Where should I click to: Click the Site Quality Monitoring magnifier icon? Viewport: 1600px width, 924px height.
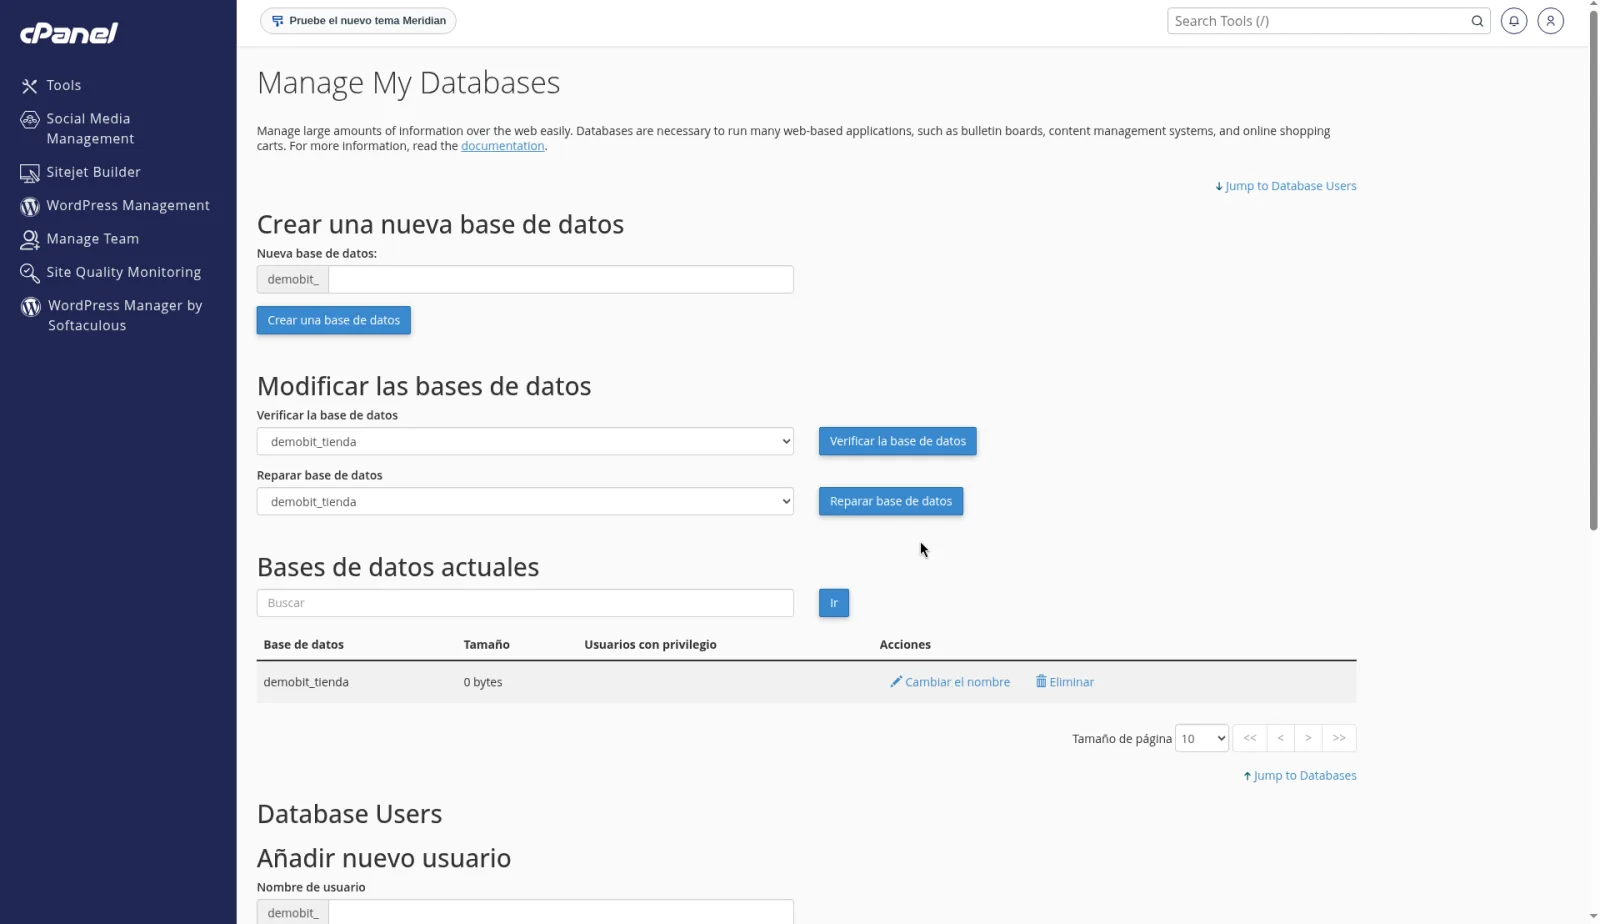click(x=30, y=273)
